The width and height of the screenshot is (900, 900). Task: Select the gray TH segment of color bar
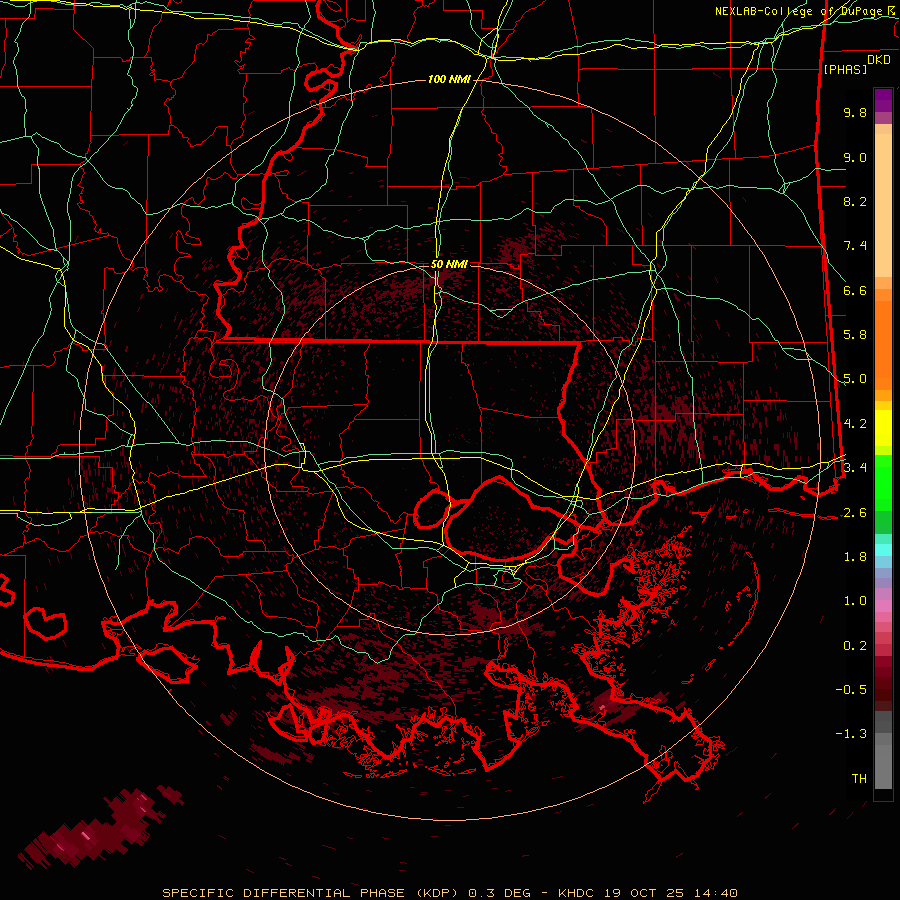[883, 767]
